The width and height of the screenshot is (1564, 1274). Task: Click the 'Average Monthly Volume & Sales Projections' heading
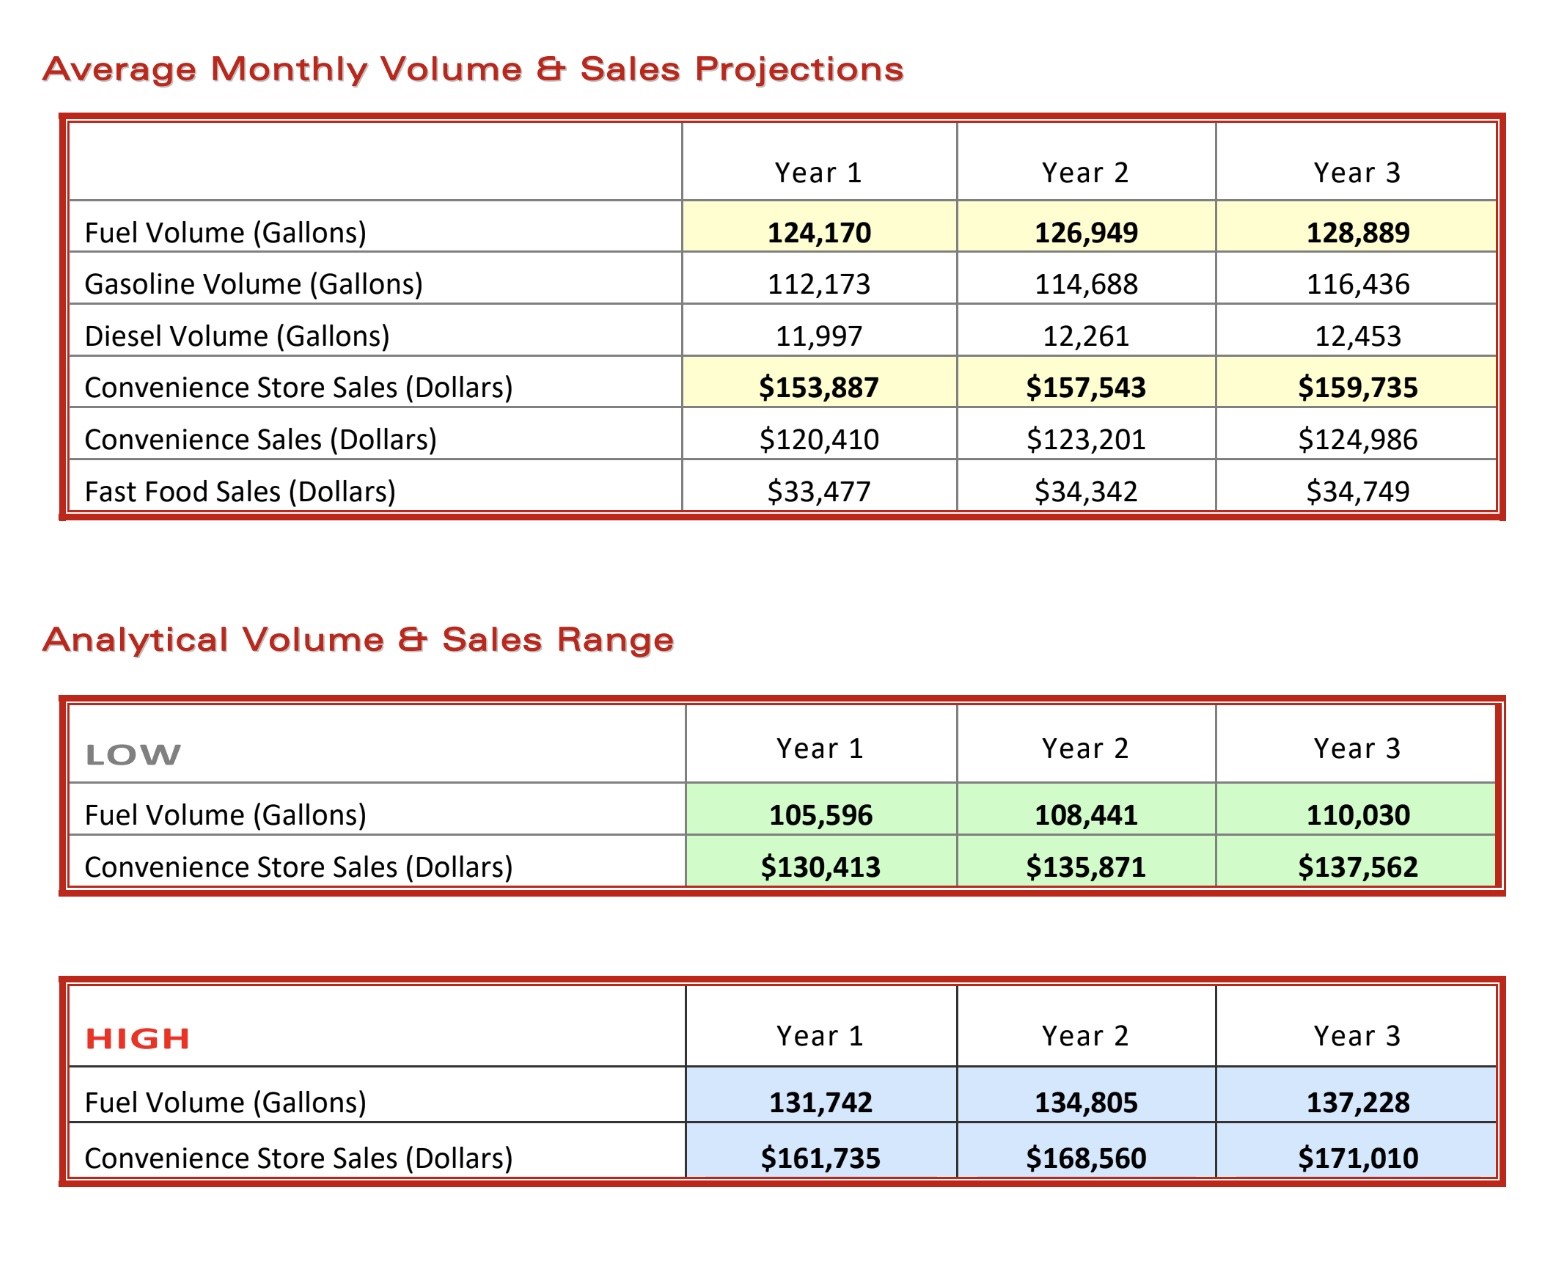[x=473, y=69]
